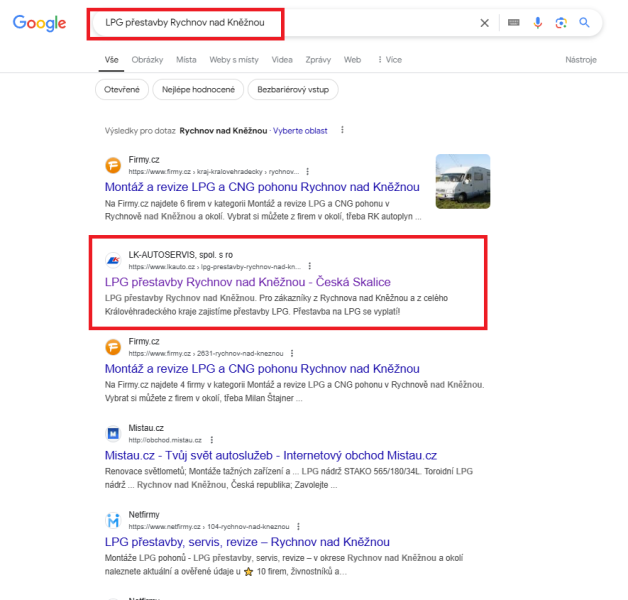
Task: Open options dots next to Vyberte oblast
Action: [342, 130]
